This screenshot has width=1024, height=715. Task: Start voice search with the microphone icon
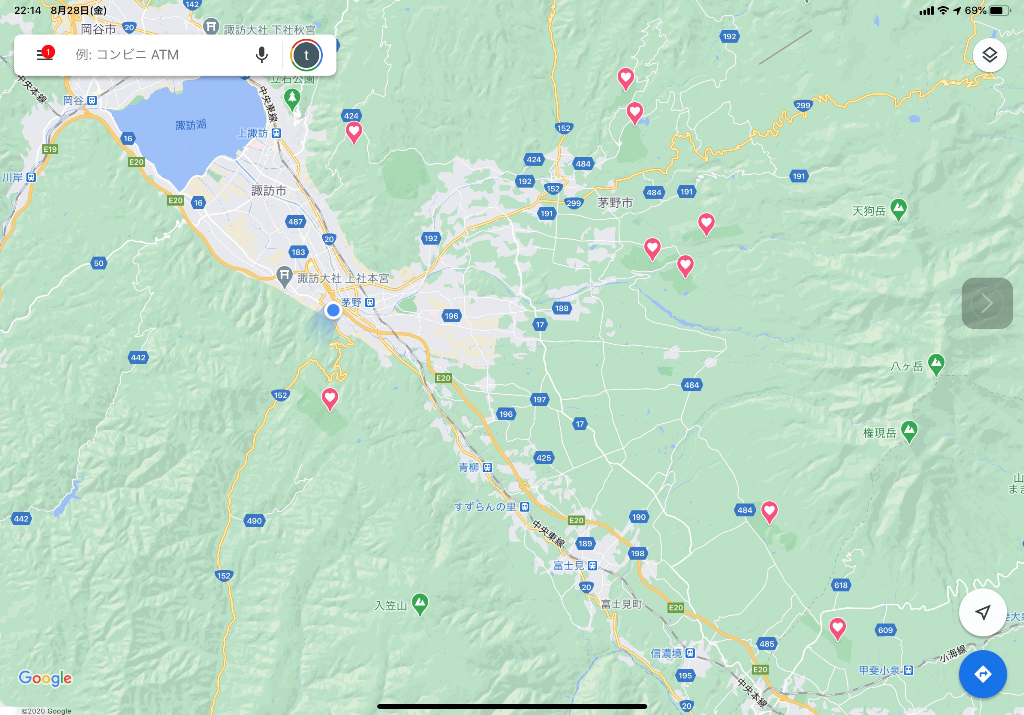(x=262, y=55)
